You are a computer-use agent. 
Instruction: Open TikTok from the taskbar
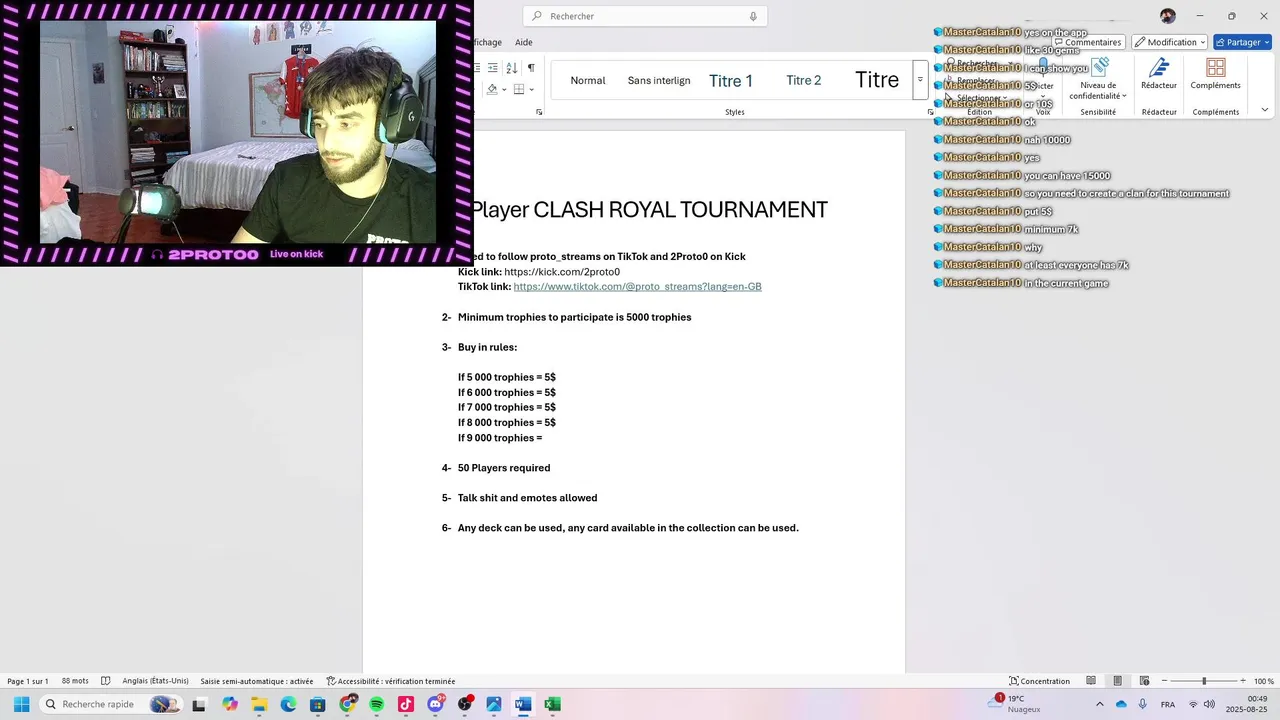(x=406, y=704)
